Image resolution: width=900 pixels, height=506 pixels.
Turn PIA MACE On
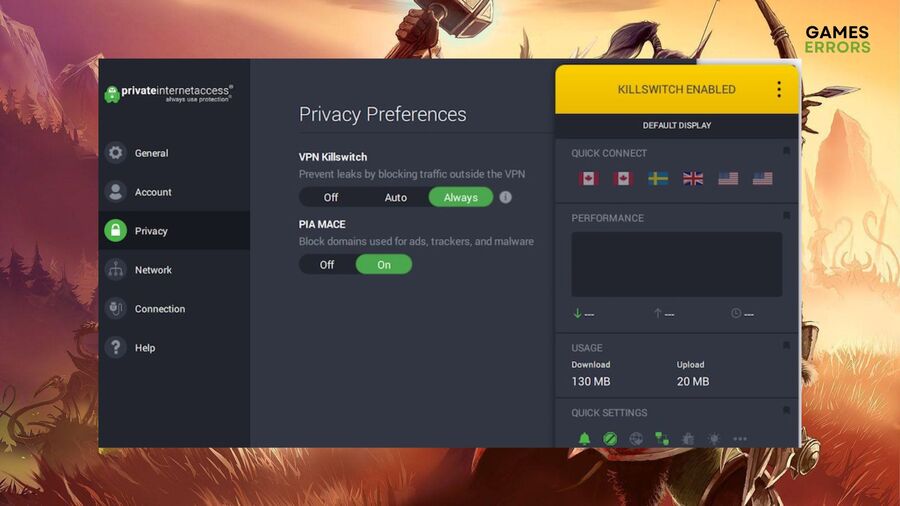(x=383, y=264)
